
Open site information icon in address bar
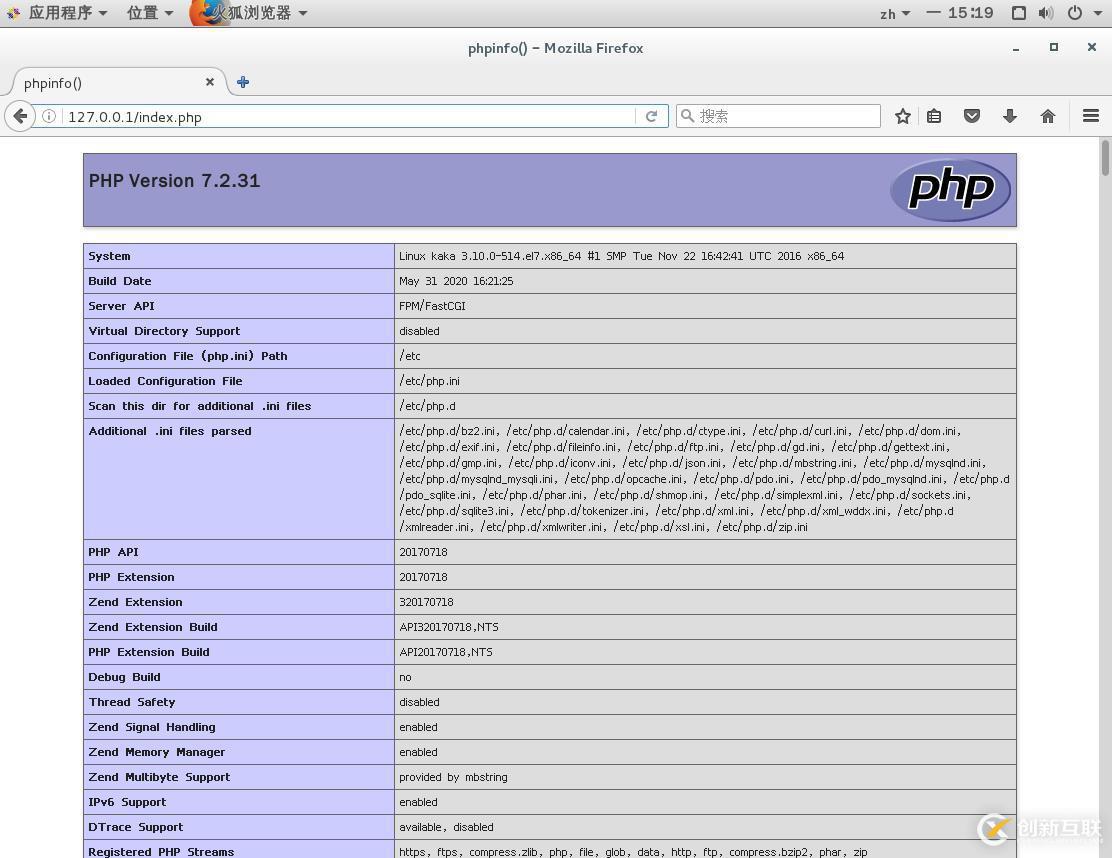pos(49,116)
